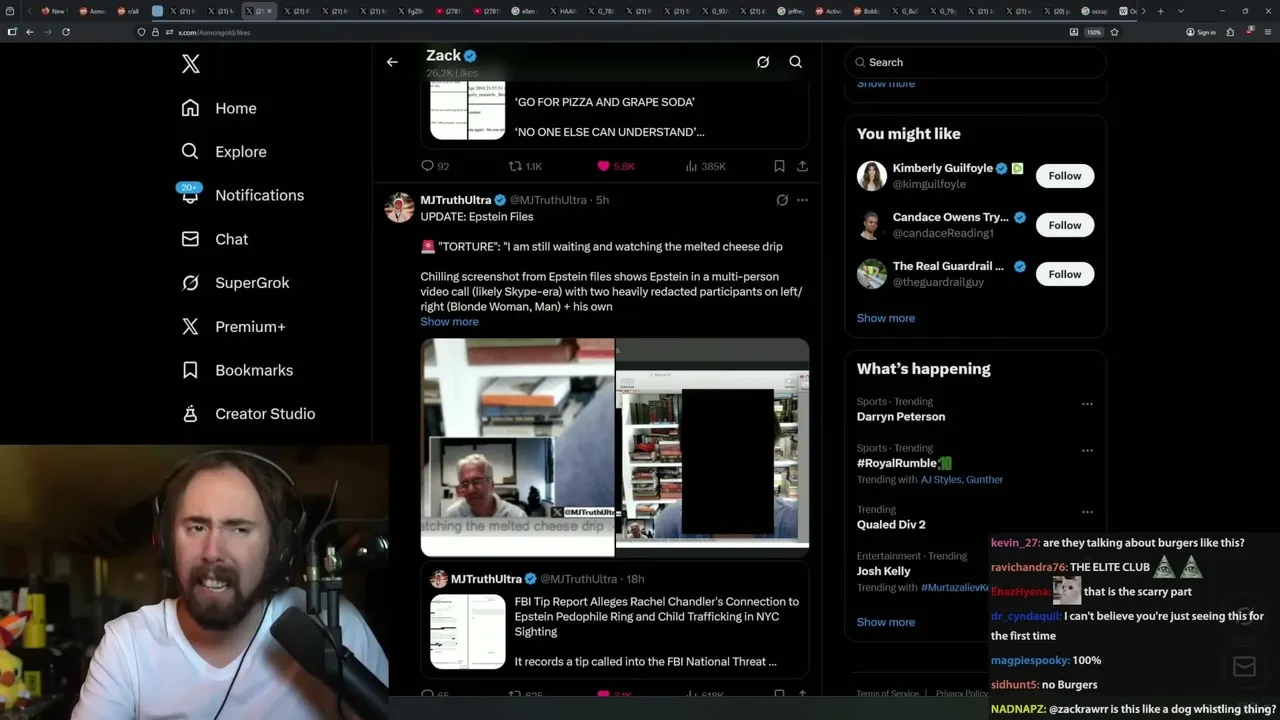Click the X logo in the sidebar
The image size is (1280, 720).
point(191,65)
